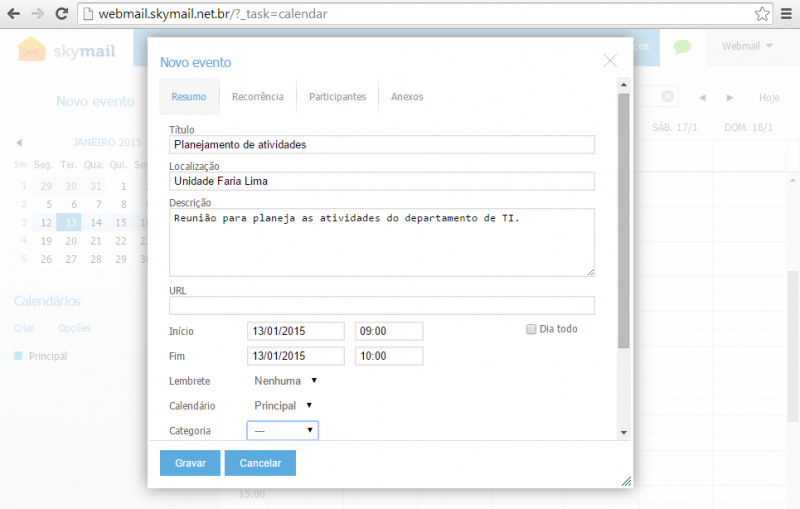Screen dimensions: 800x509
Task: Reload the current page
Action: 62,14
